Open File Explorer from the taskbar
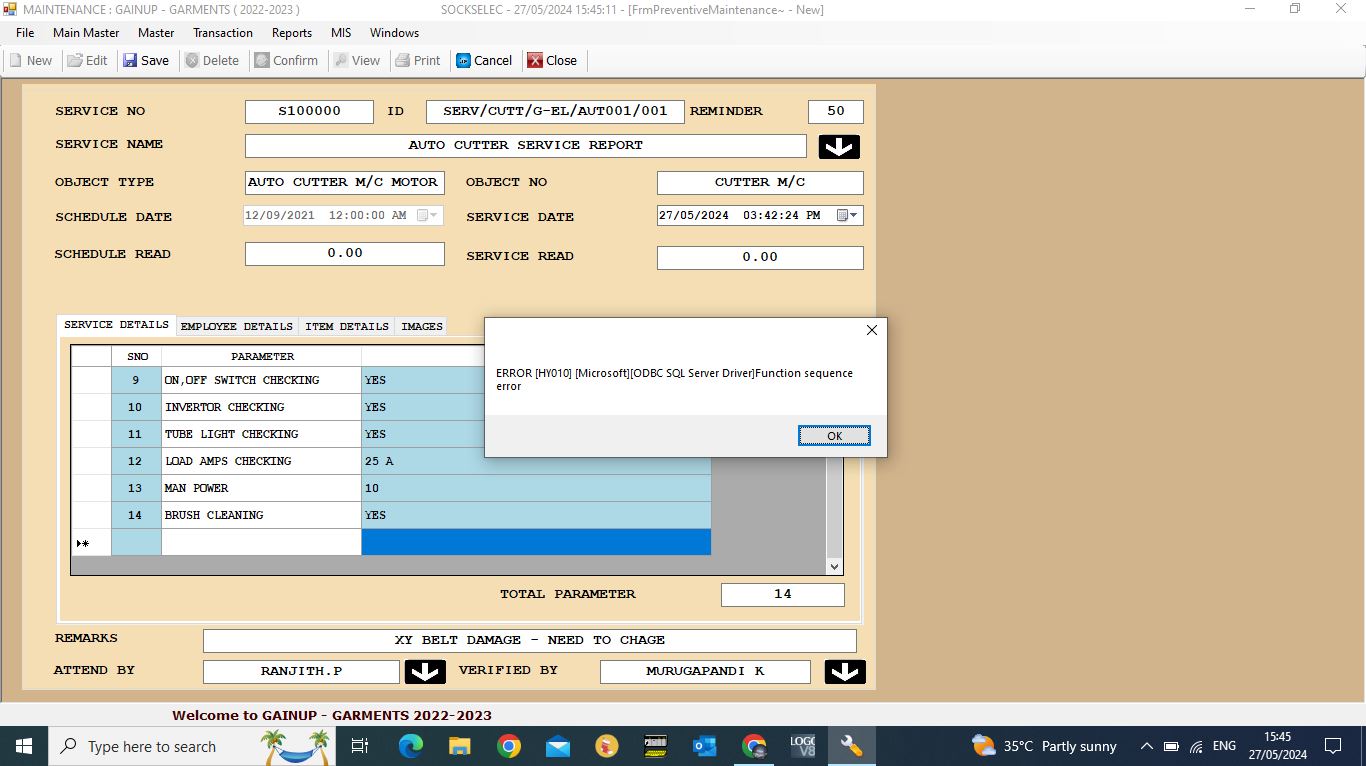 (459, 746)
